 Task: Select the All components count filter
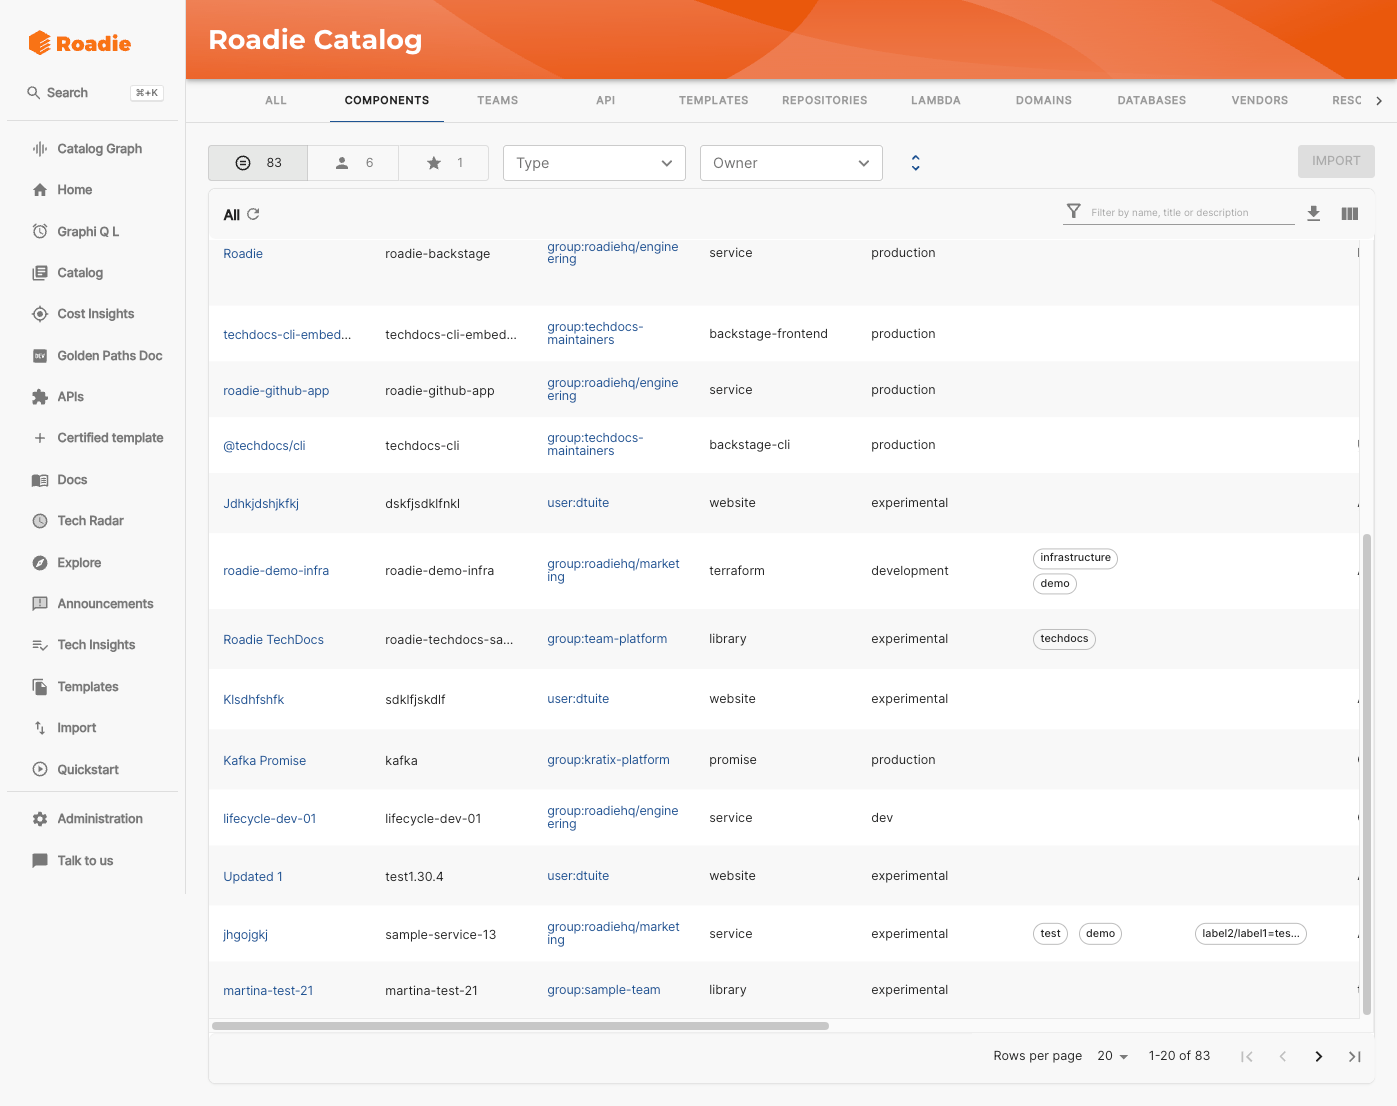[x=257, y=162]
